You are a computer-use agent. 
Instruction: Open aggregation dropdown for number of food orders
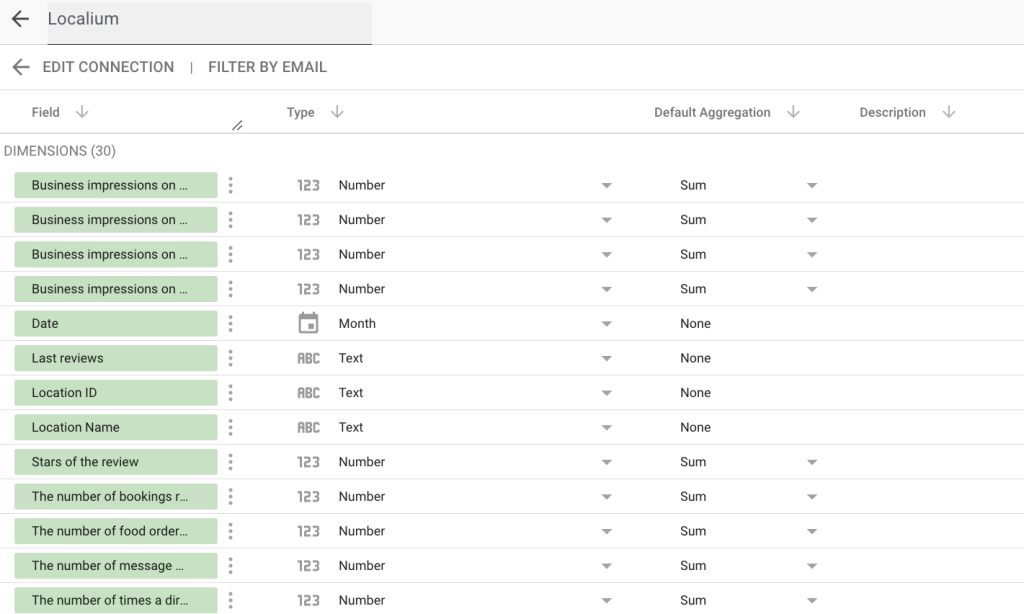click(x=812, y=532)
